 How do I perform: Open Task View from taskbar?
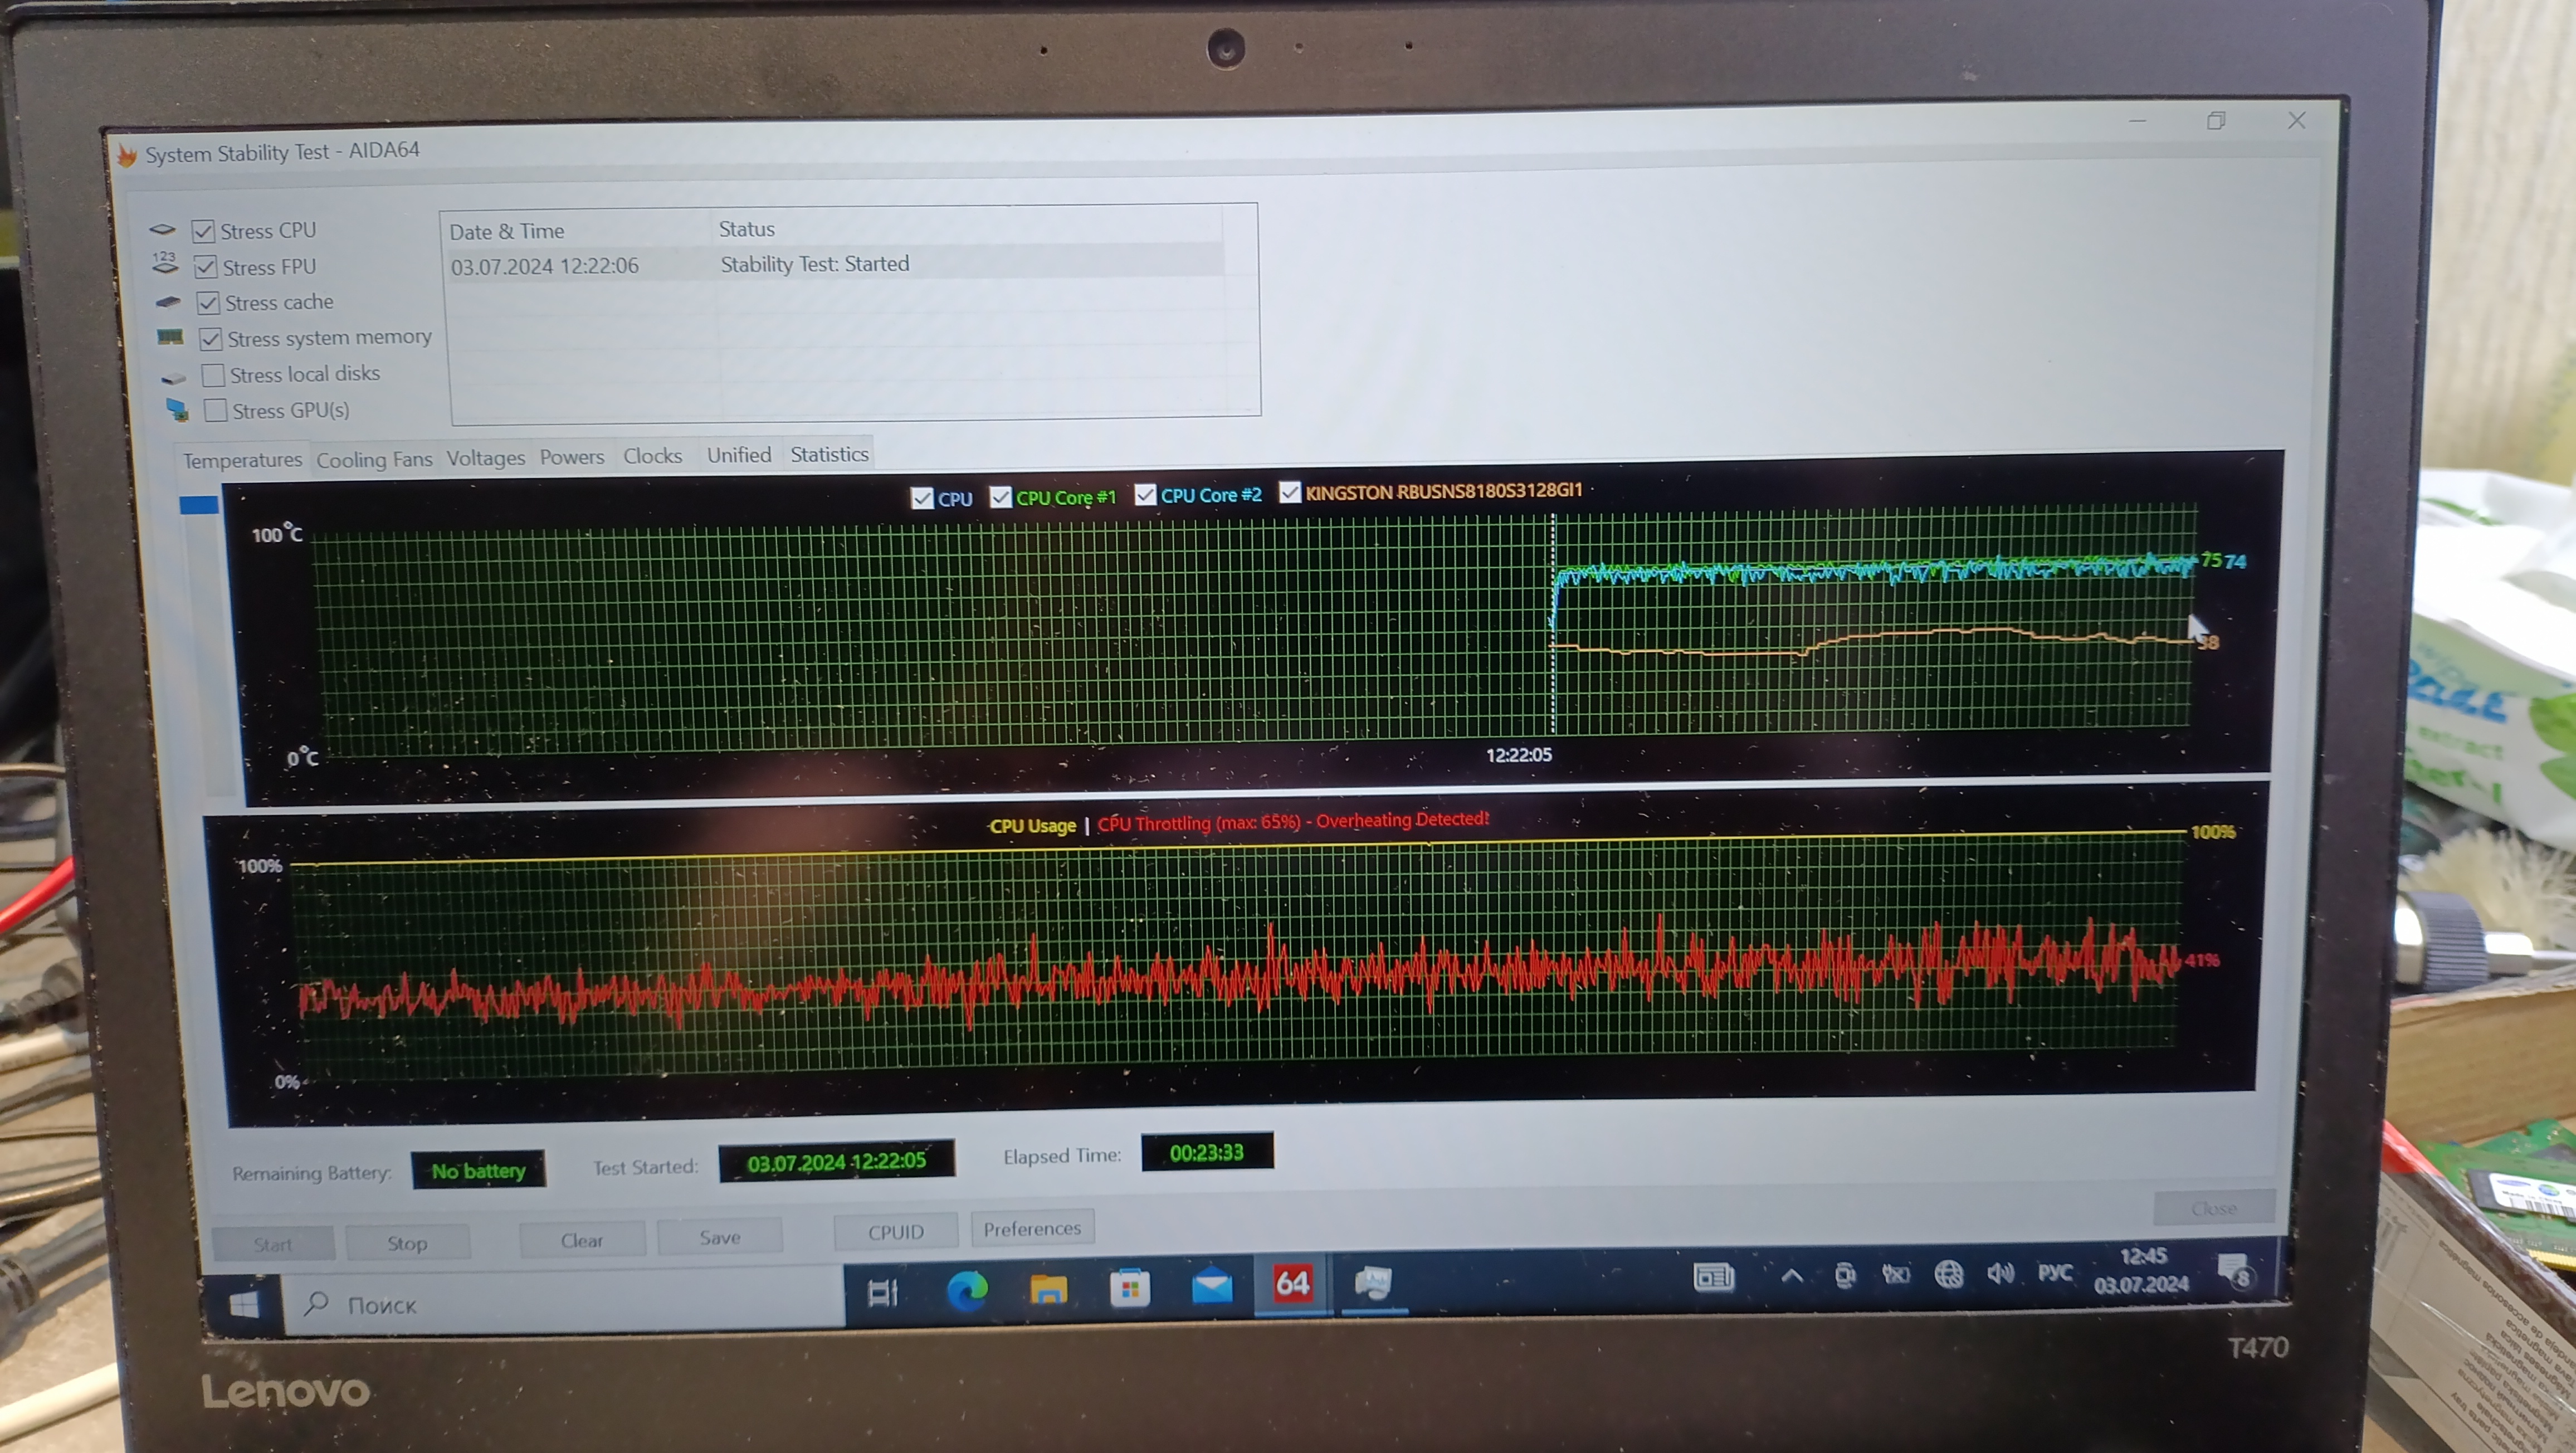coord(883,1292)
